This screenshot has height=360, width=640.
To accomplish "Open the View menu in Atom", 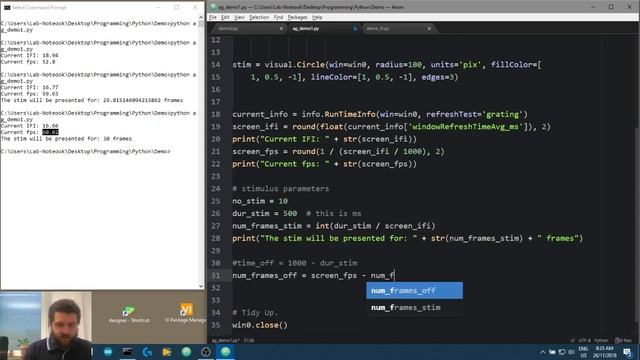I will 239,17.
